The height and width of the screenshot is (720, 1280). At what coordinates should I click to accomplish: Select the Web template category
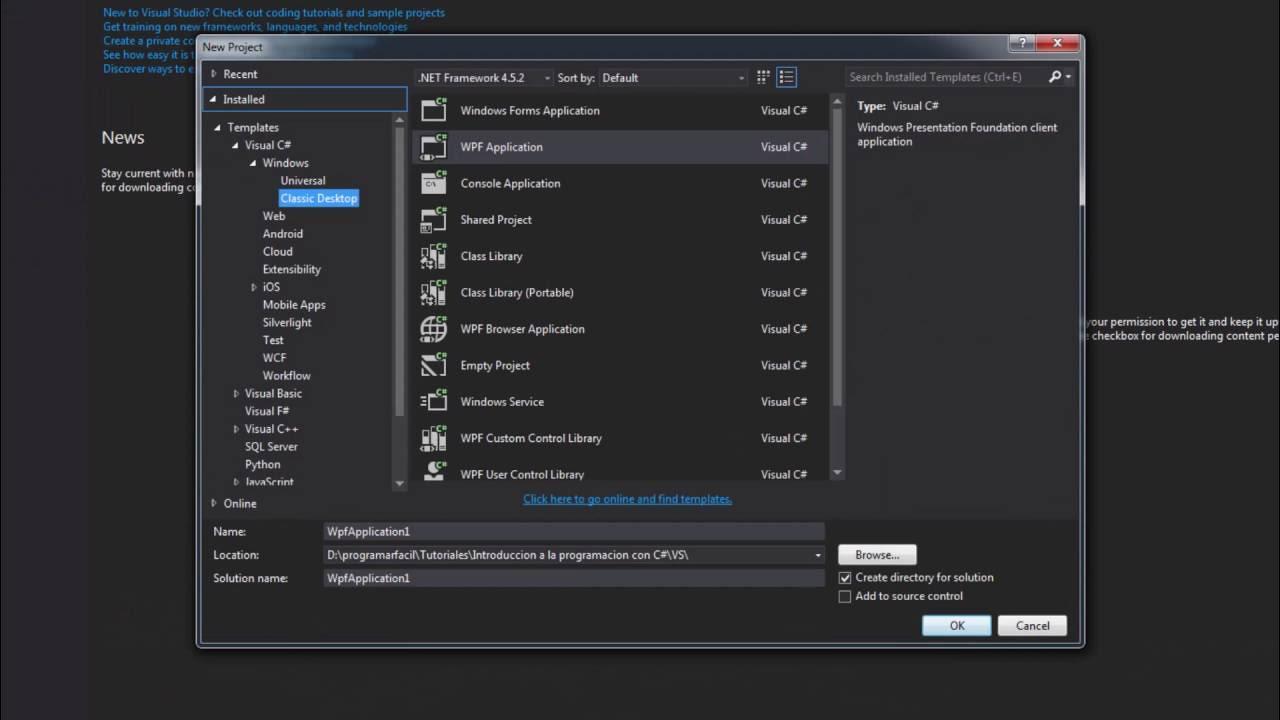274,216
